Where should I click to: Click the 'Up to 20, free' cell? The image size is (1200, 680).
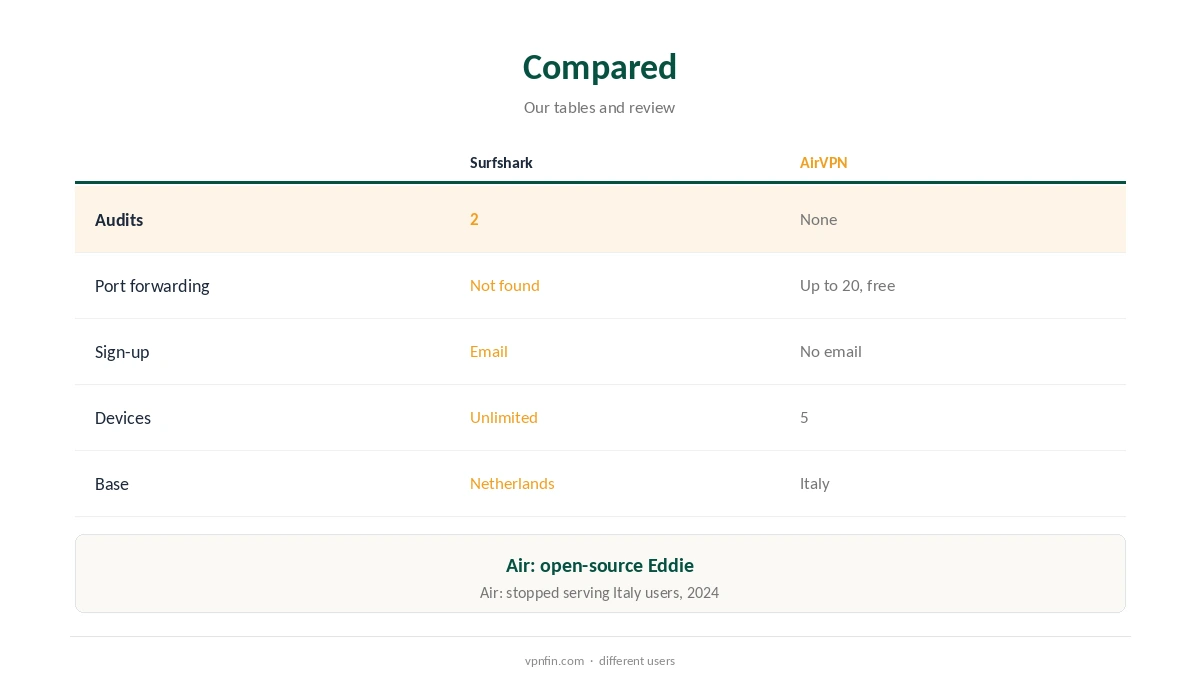pos(847,285)
